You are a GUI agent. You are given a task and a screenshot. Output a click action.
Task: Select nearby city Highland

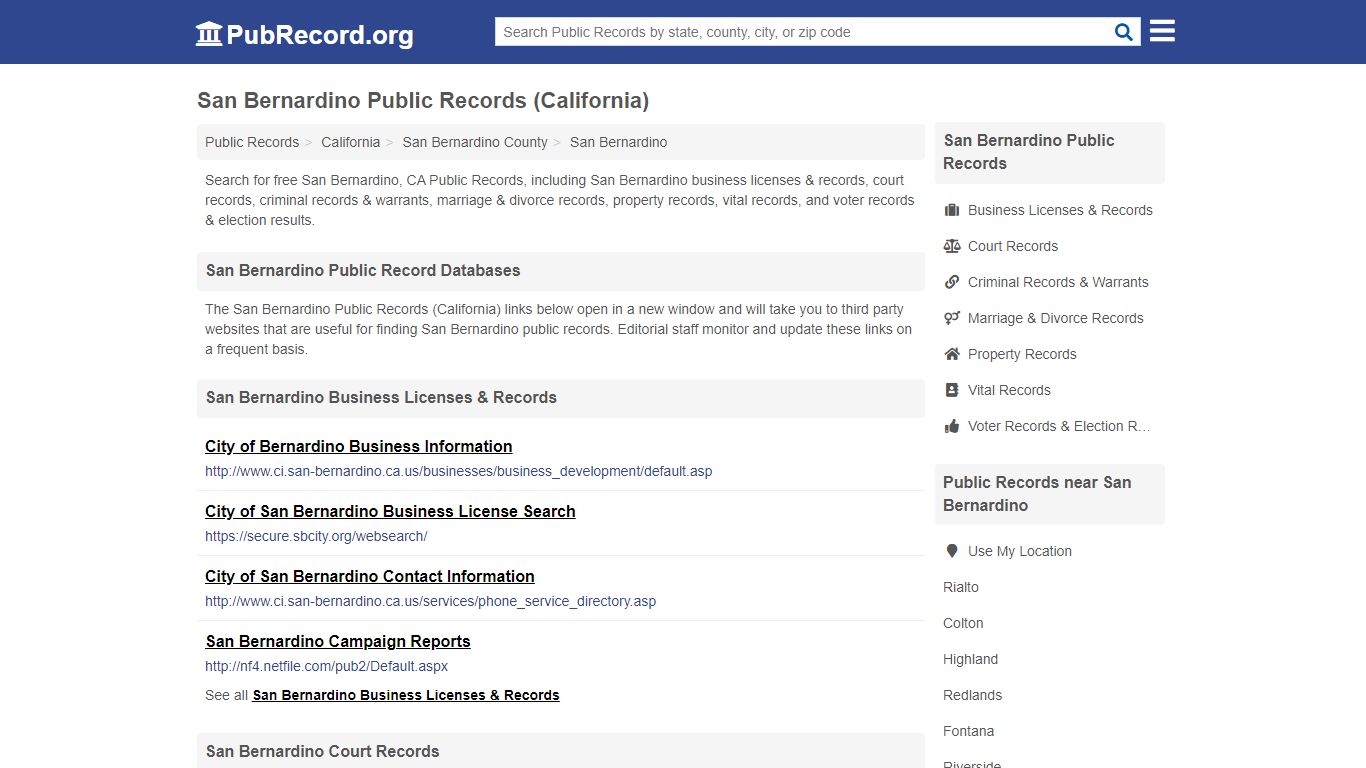tap(970, 659)
